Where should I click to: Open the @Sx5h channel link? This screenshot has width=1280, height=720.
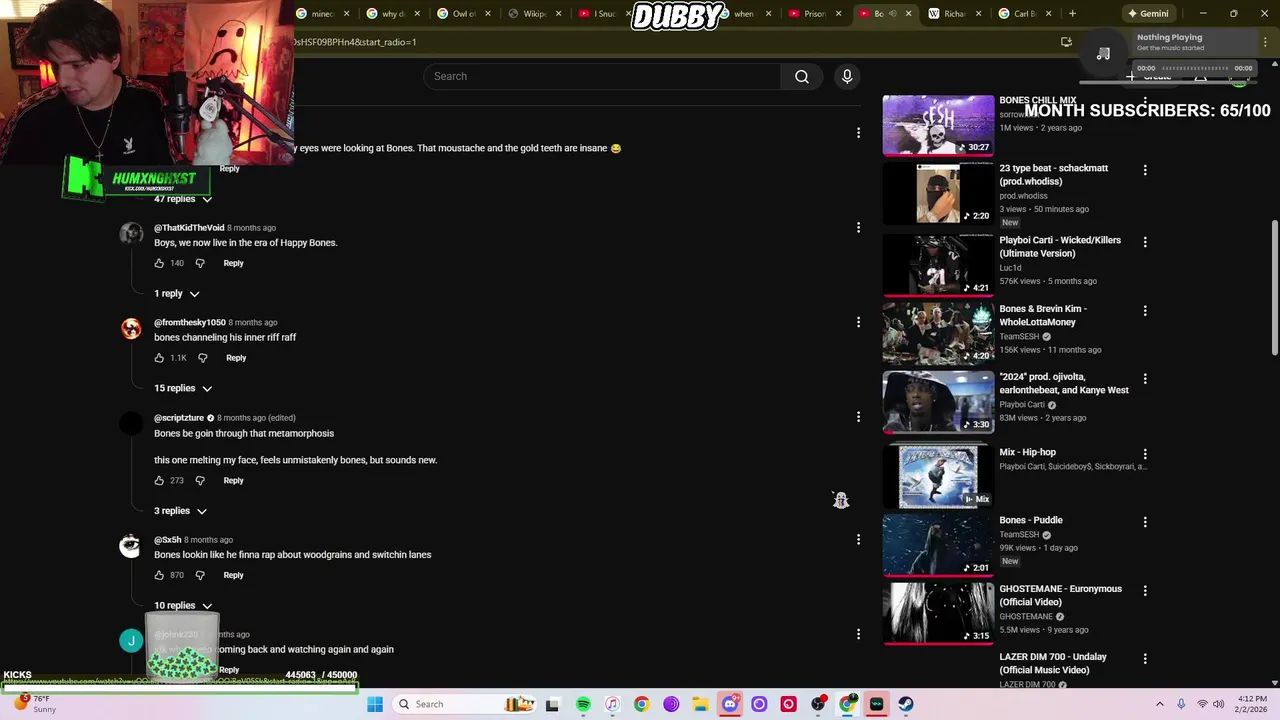tap(167, 540)
